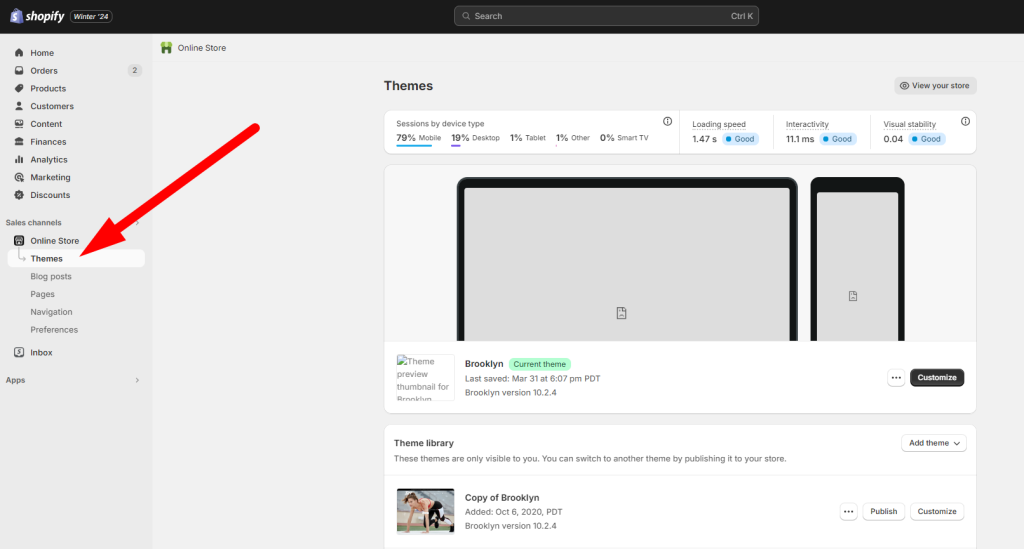Click the eye icon in View your store
Screen dimensions: 1024x549
tap(904, 86)
